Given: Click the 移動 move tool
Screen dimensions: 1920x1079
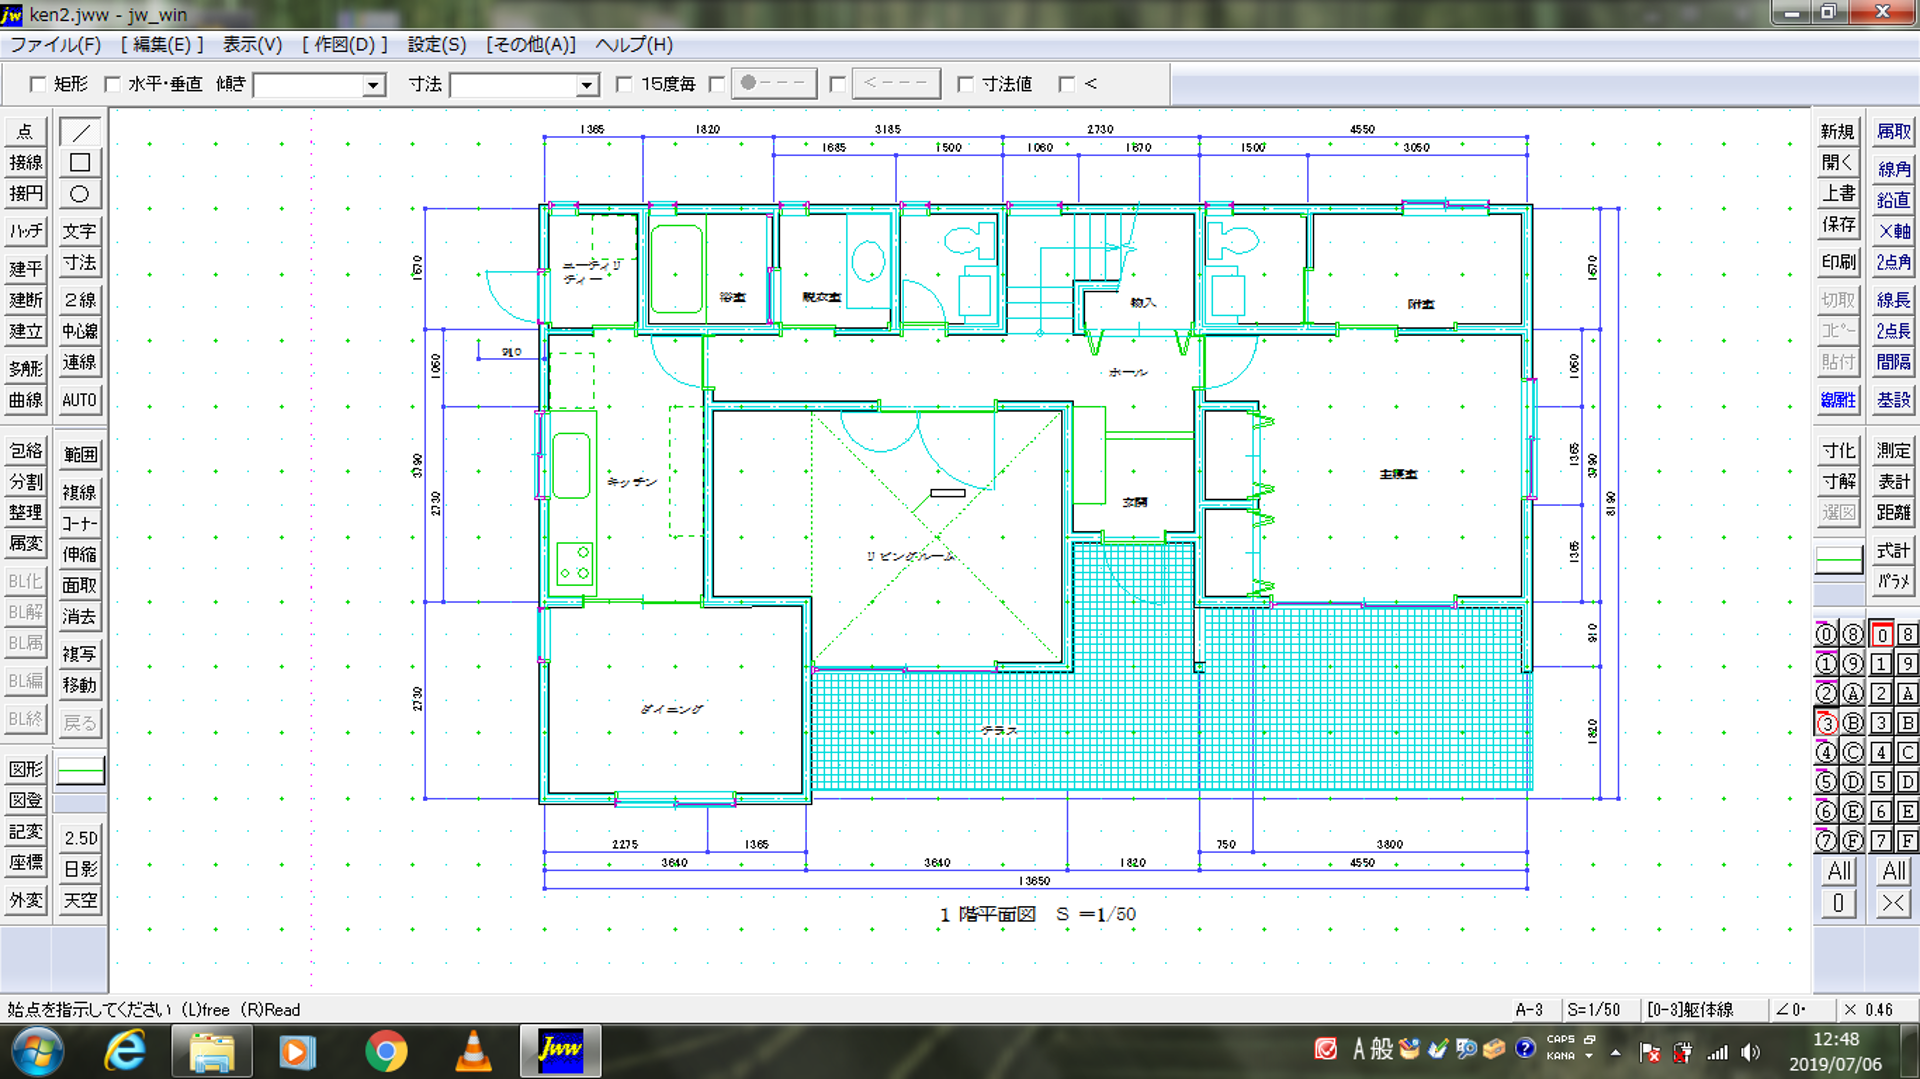Looking at the screenshot, I should pyautogui.click(x=80, y=685).
